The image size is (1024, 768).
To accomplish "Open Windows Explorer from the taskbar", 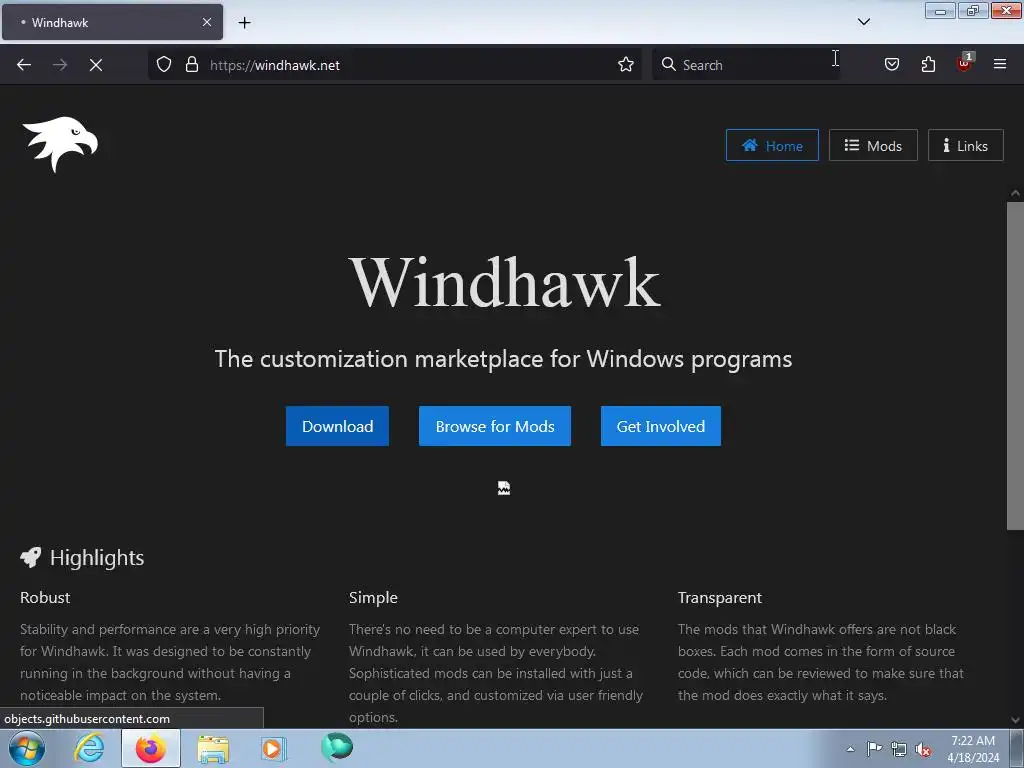I will 213,749.
